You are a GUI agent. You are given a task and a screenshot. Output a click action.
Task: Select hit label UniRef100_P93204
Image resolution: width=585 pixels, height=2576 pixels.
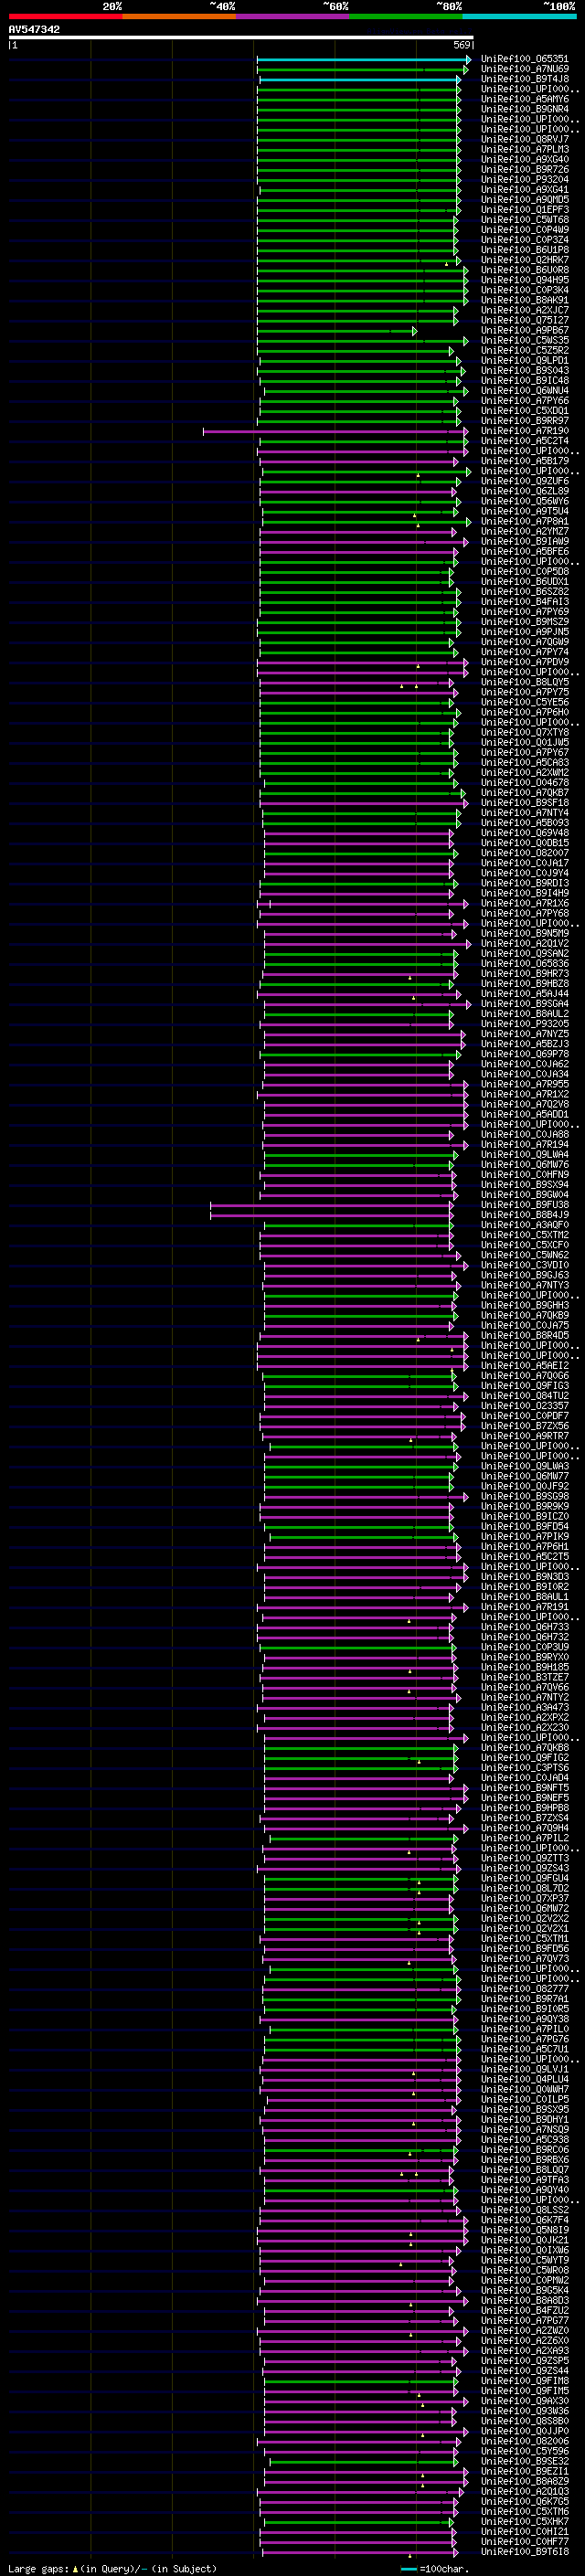click(x=525, y=179)
